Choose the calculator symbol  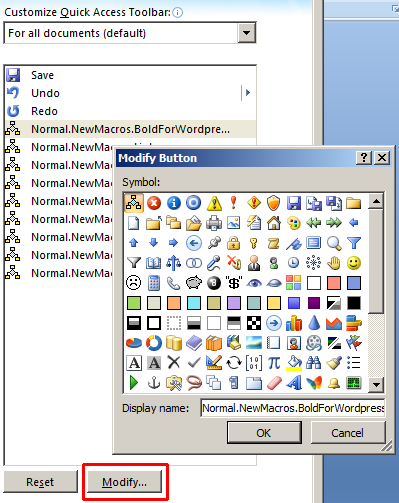[154, 283]
